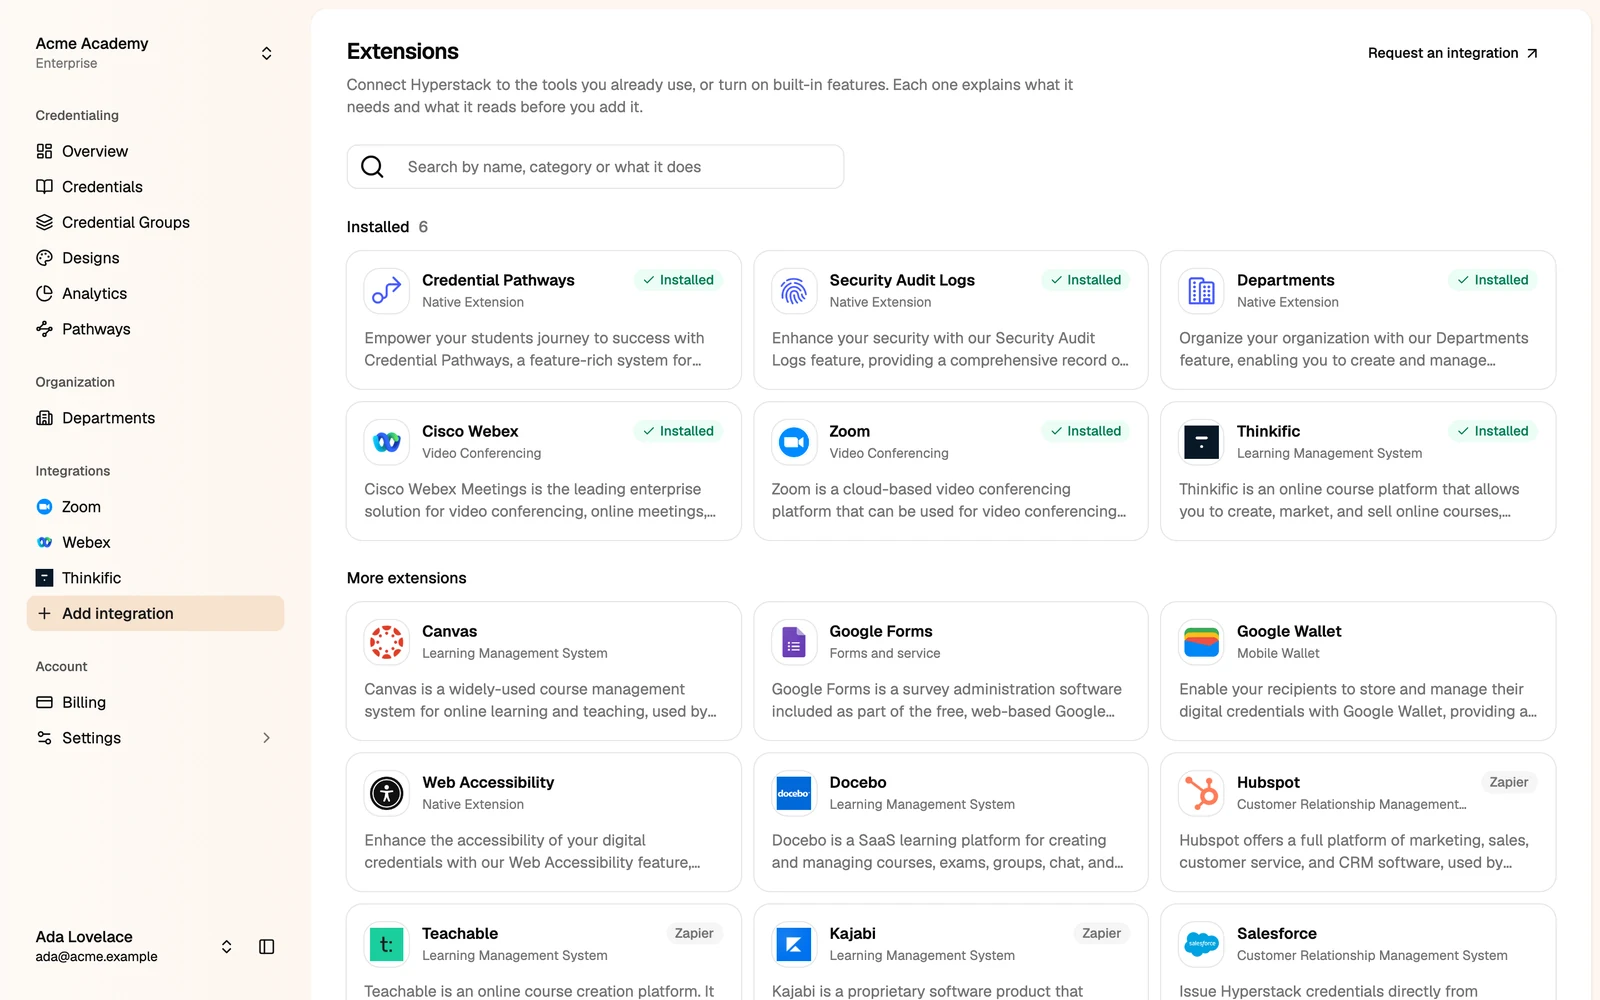Click the Installed badge on Cisco Webex
The height and width of the screenshot is (1000, 1600).
[x=678, y=431]
